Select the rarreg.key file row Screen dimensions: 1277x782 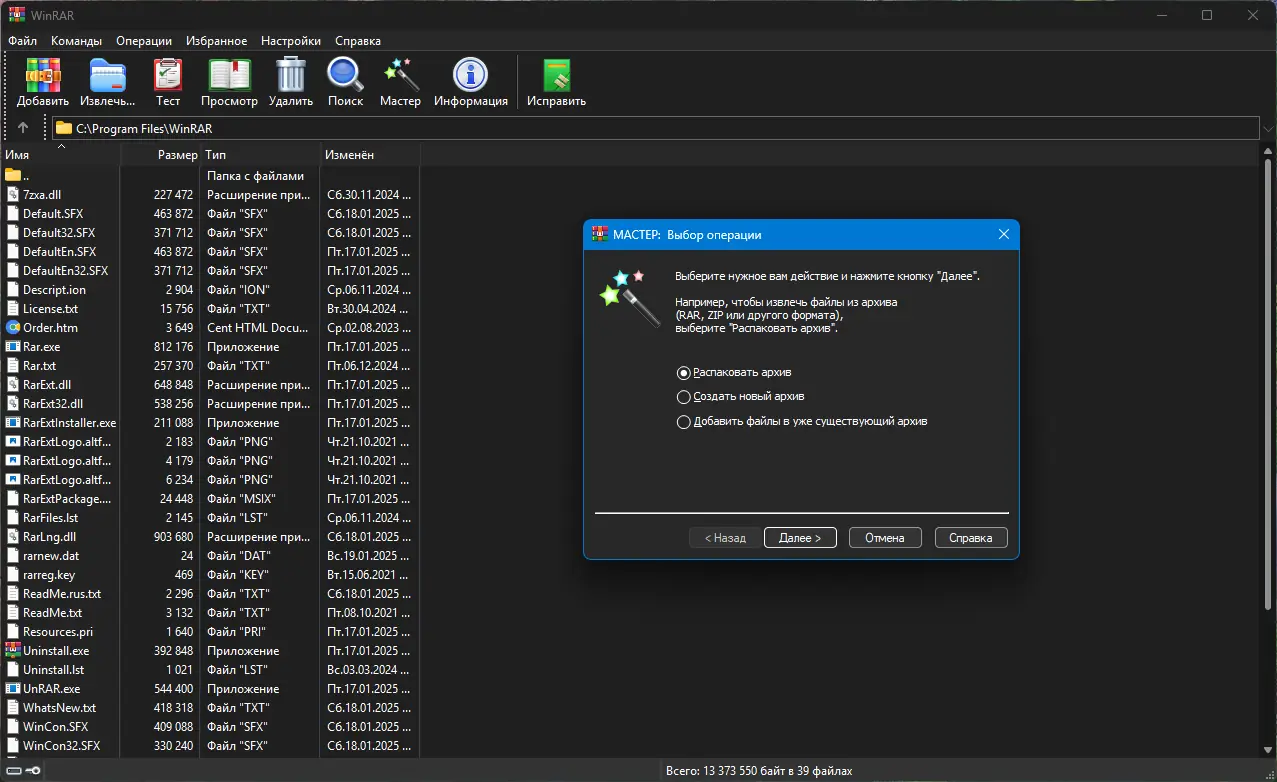pos(210,575)
